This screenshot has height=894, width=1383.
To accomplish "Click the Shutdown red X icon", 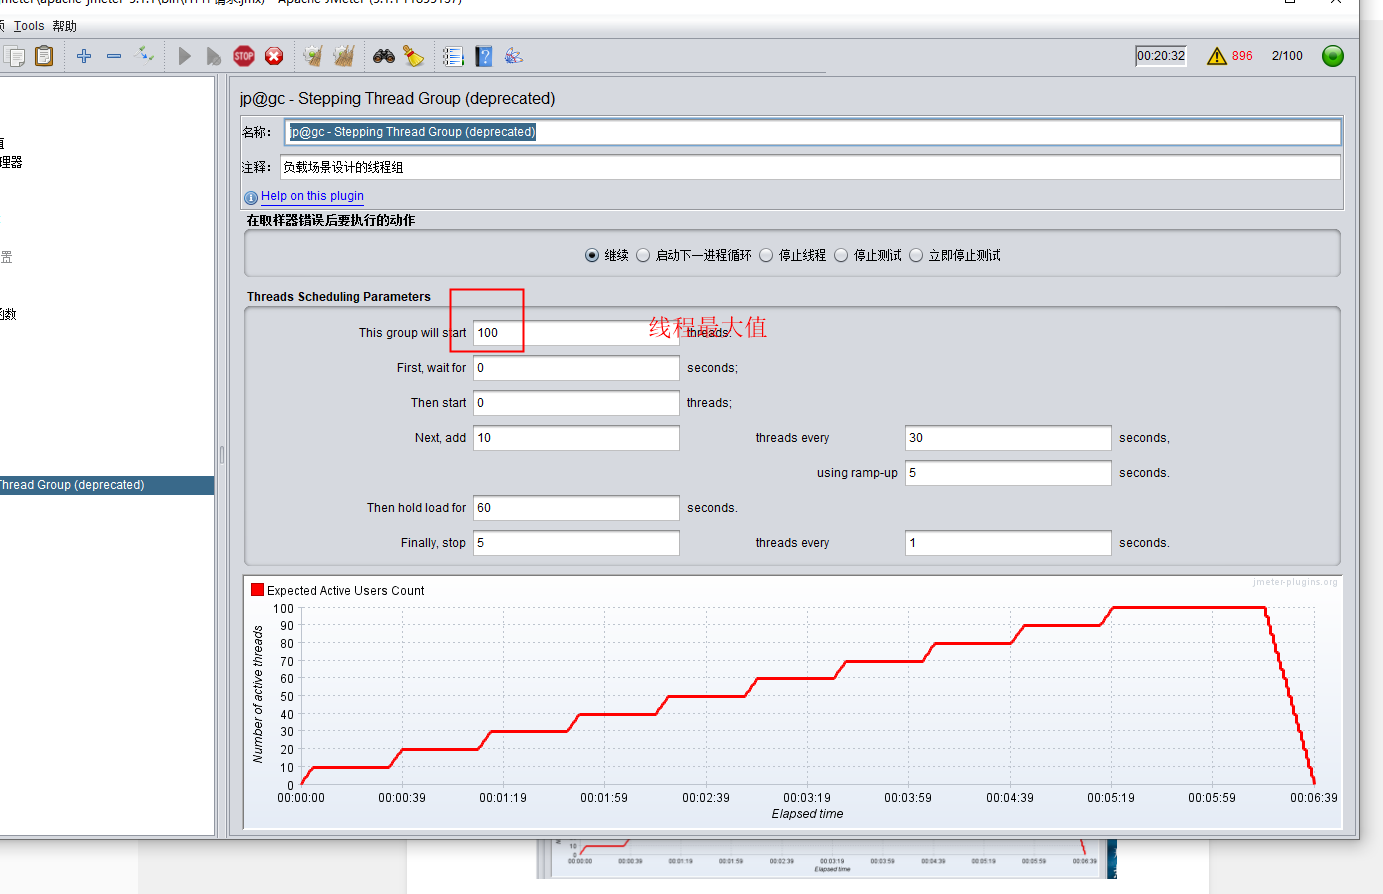I will click(274, 56).
